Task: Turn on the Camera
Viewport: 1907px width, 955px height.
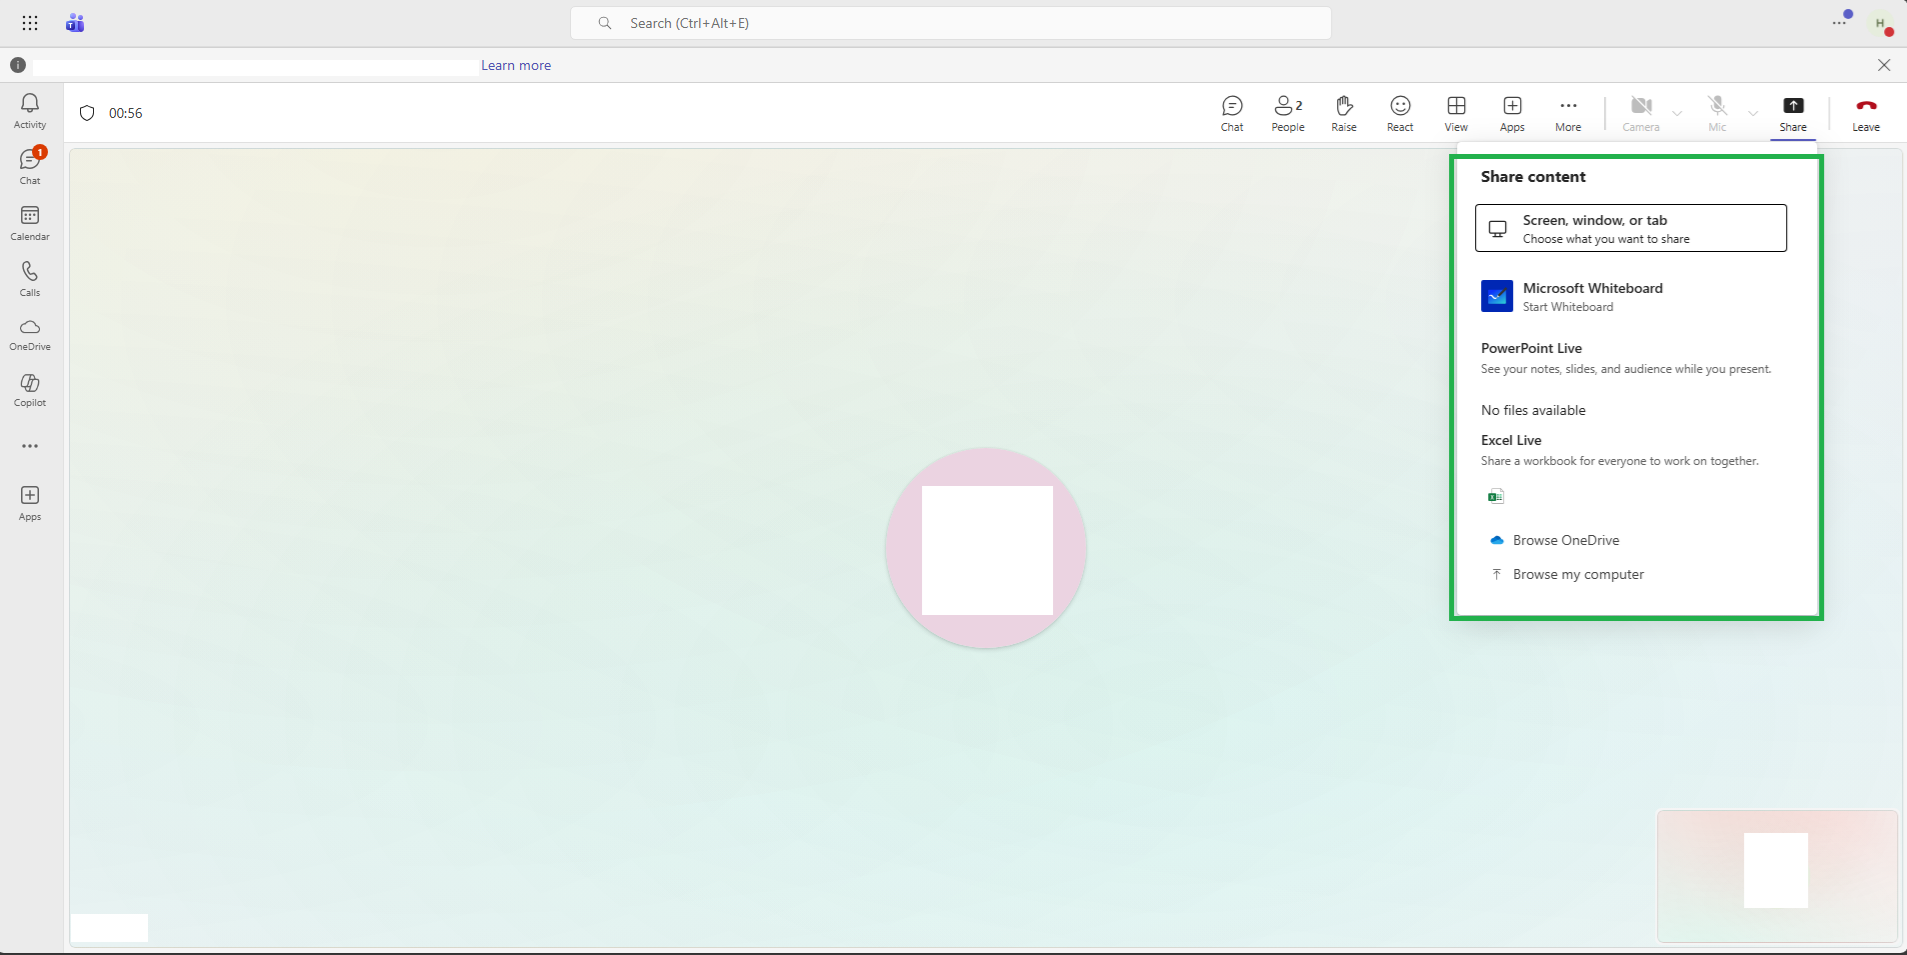Action: coord(1641,113)
